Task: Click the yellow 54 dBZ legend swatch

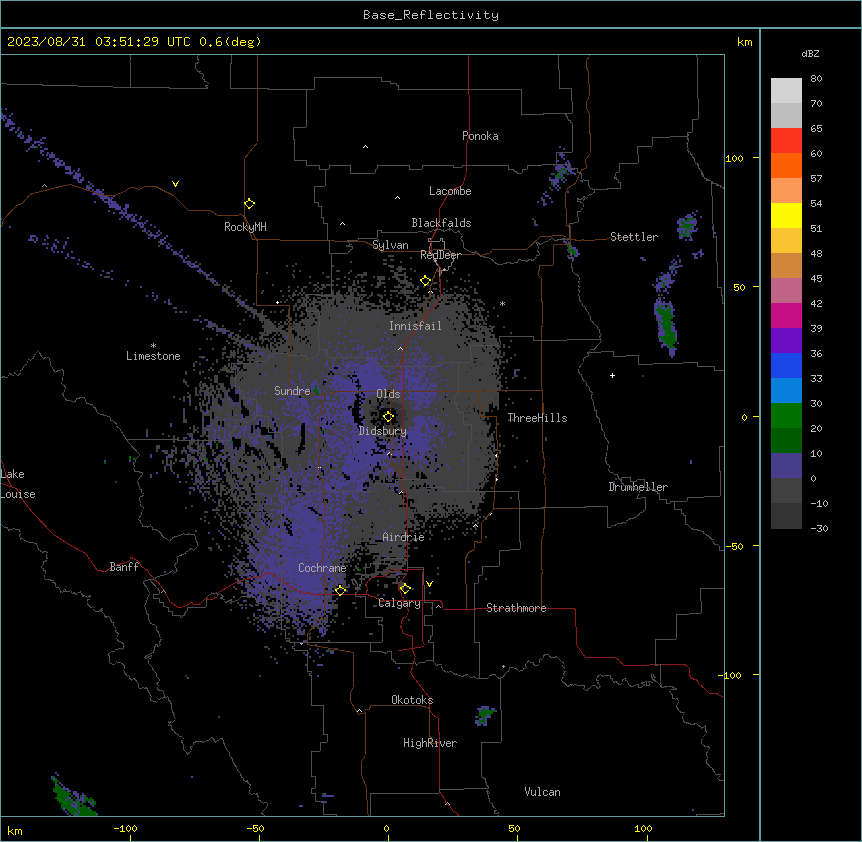Action: coord(786,215)
